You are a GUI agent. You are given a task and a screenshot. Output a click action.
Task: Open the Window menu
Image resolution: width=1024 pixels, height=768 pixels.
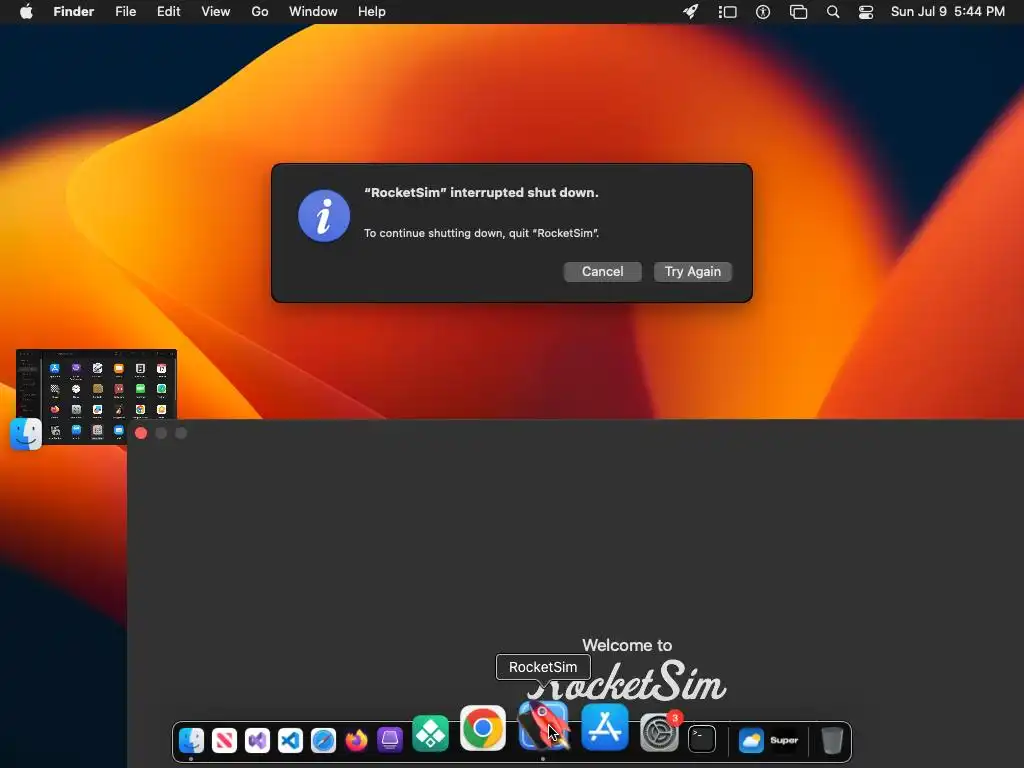[313, 11]
